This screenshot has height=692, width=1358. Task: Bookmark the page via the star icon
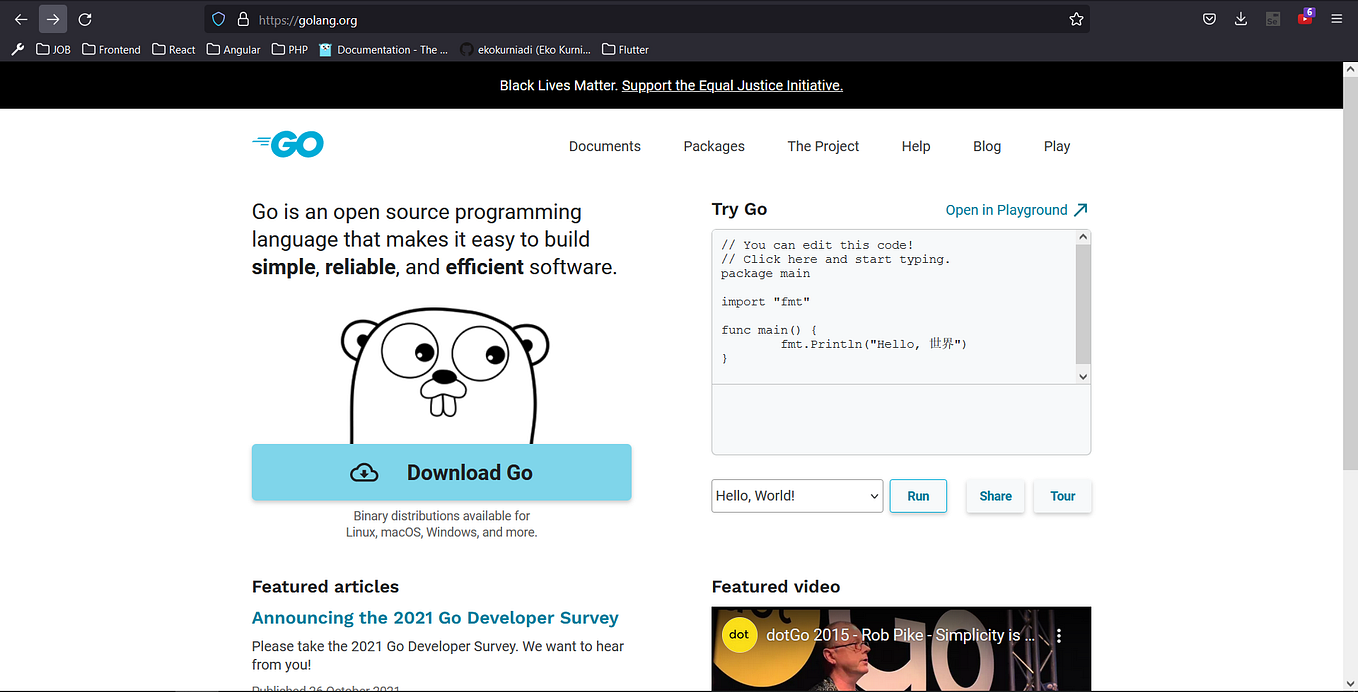click(1076, 19)
